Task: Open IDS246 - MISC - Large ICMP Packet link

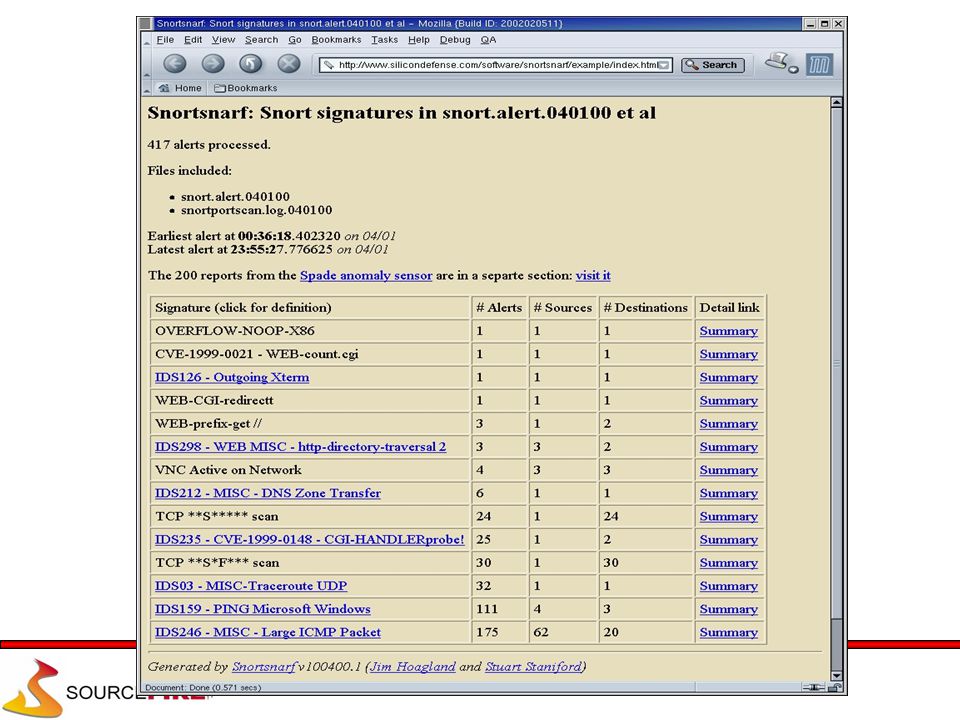Action: [x=268, y=632]
